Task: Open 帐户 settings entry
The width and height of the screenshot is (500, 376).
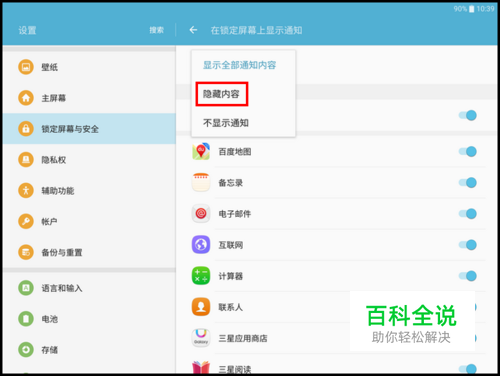Action: tap(89, 221)
